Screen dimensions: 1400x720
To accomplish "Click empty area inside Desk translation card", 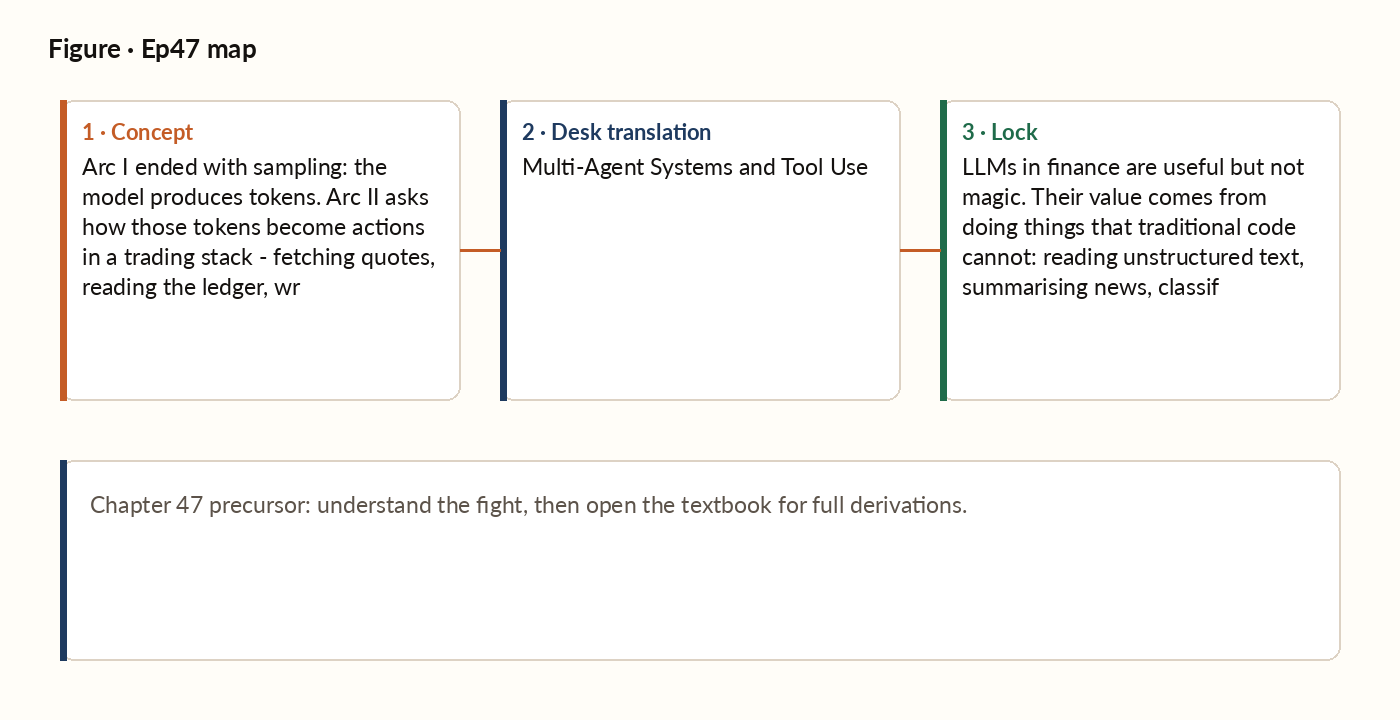I will coord(700,290).
